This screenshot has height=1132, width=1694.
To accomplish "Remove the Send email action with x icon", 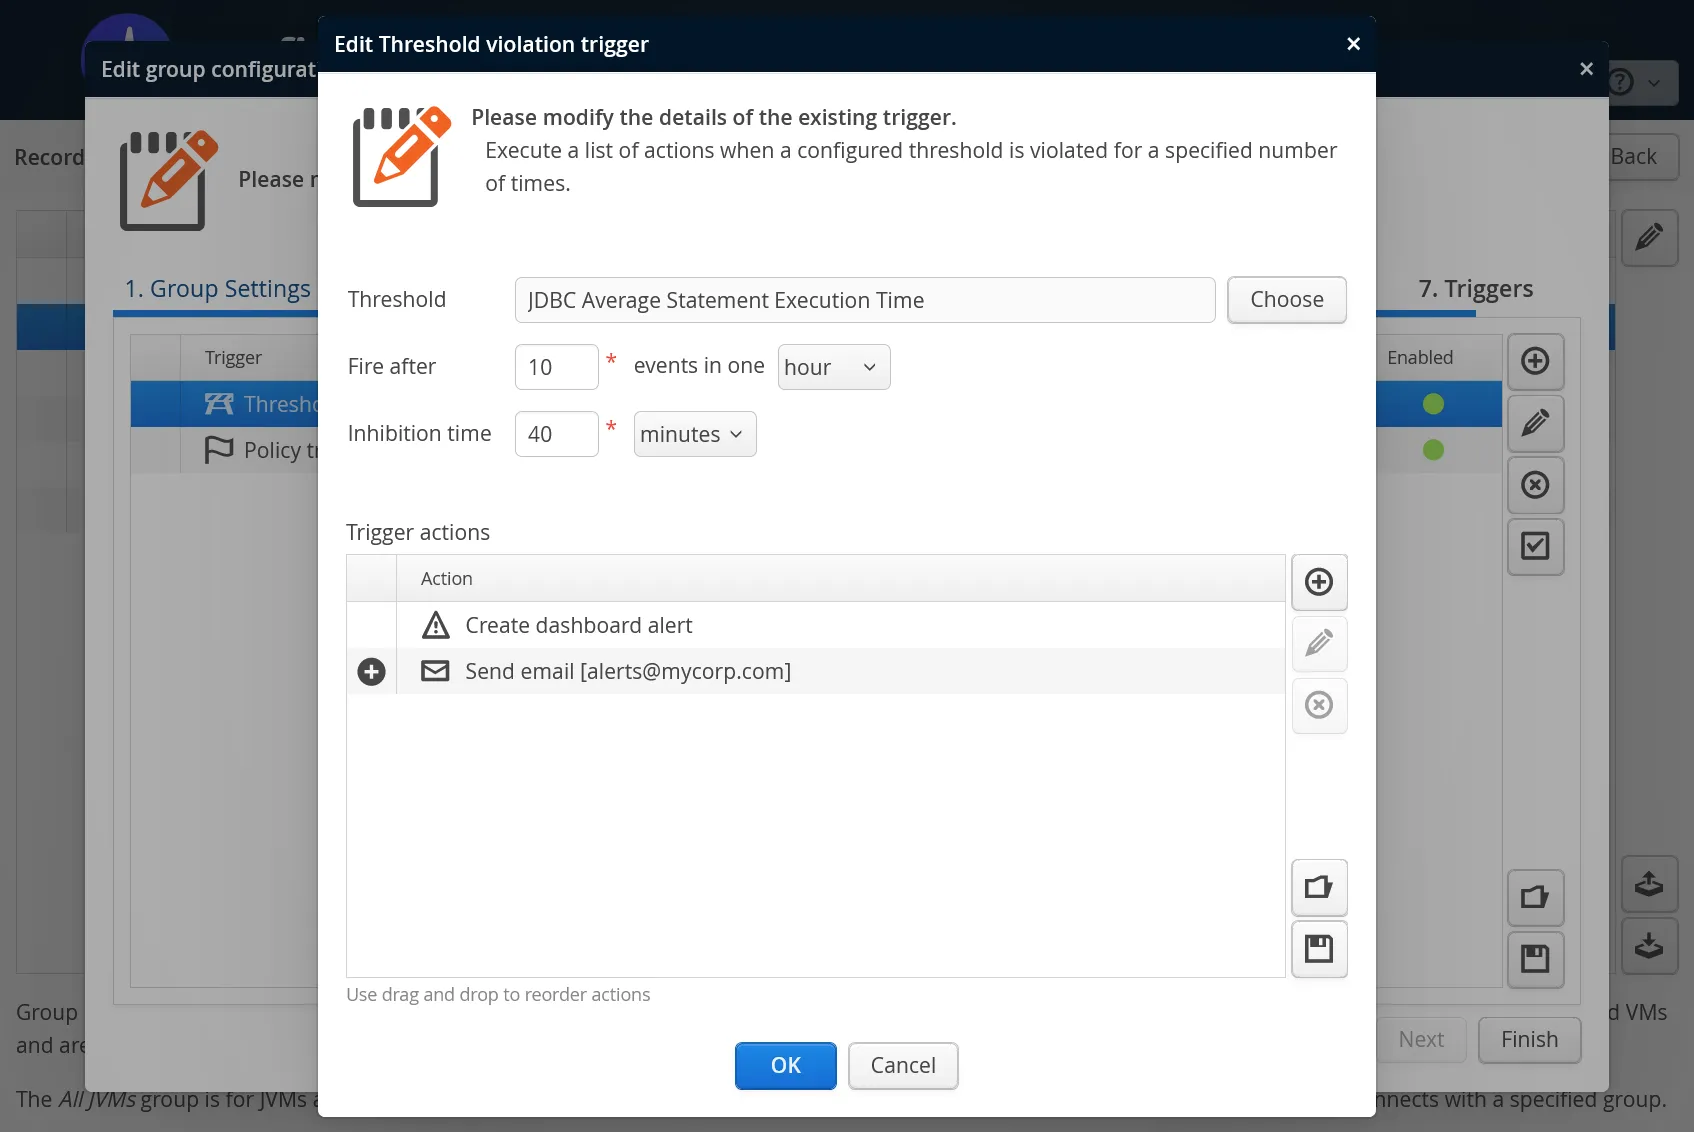I will tap(1319, 706).
